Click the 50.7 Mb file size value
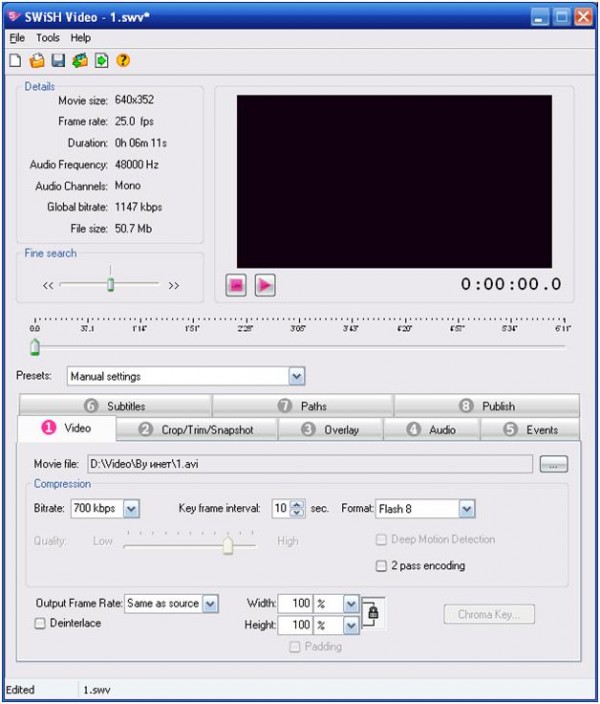600x704 pixels. (x=133, y=229)
